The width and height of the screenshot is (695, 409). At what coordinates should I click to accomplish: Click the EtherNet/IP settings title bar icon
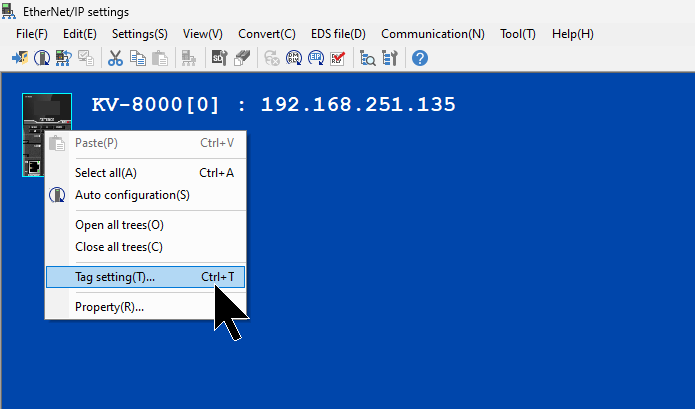9,11
